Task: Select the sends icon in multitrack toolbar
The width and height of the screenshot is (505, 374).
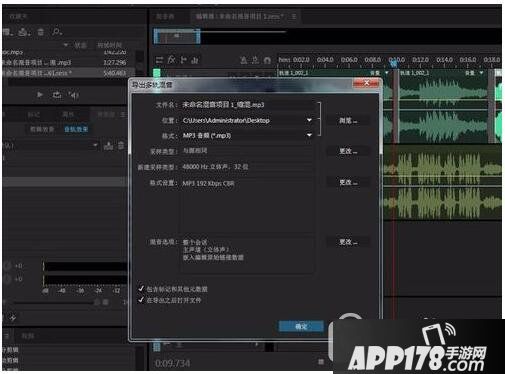Action: (x=183, y=60)
